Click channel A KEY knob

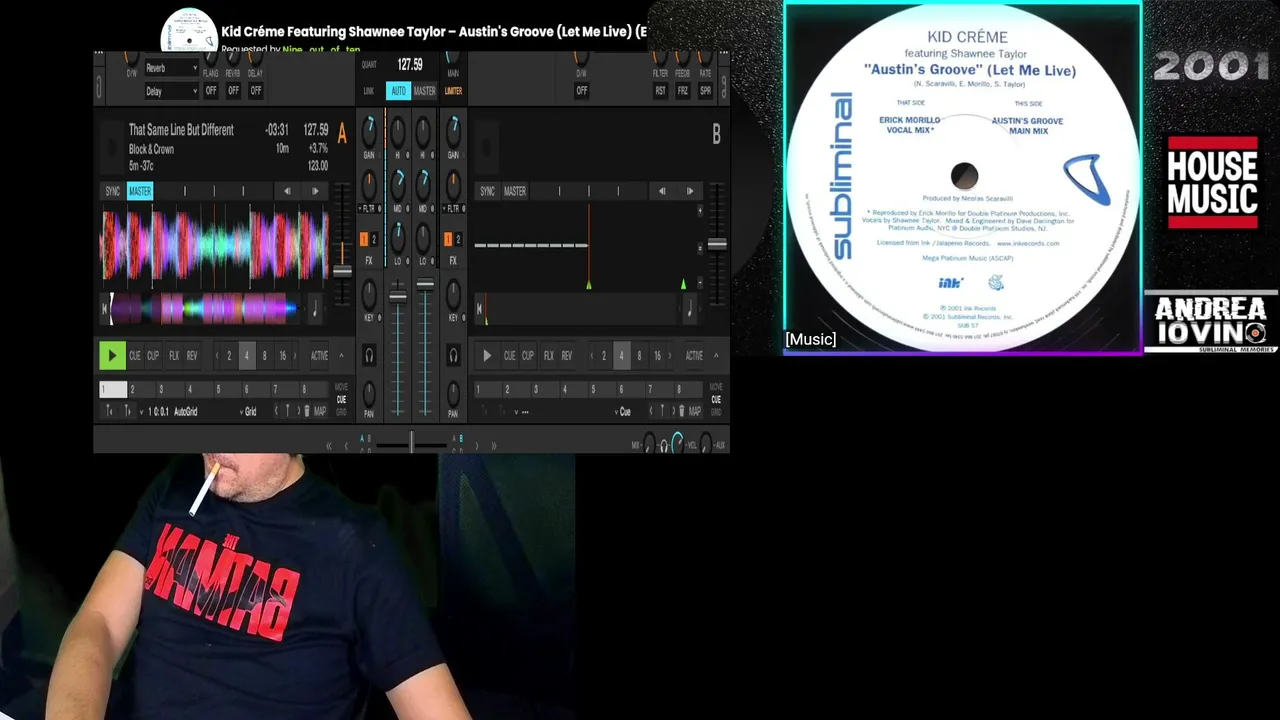pos(369,293)
